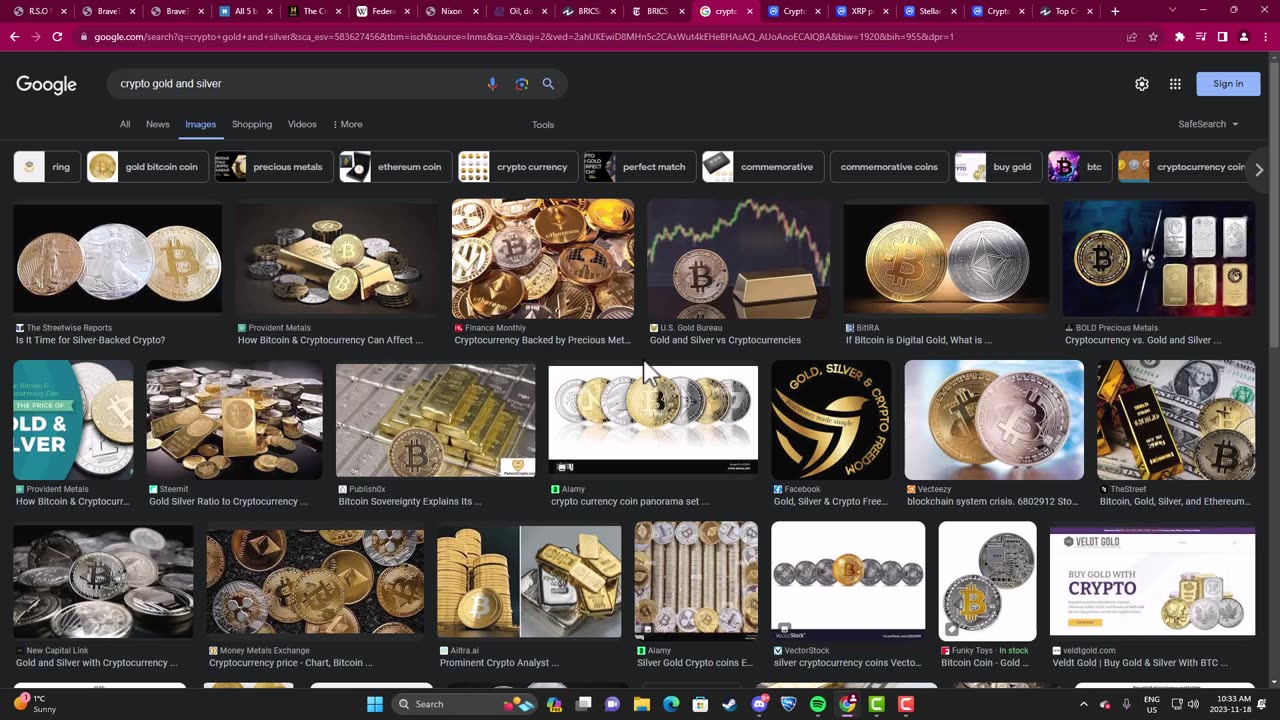Apply the ethereum coin filter chip
1280x720 pixels.
pos(396,167)
